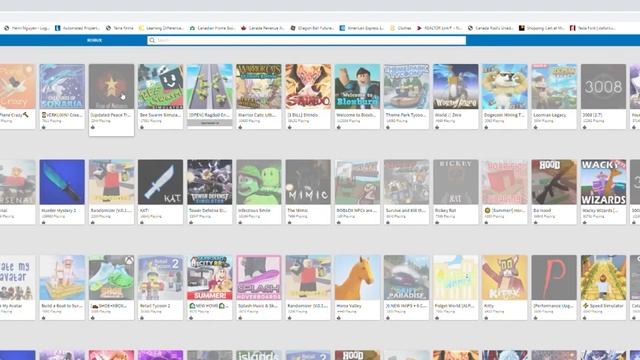This screenshot has height=360, width=640.
Task: Open Splash hoverboards game thumbnail
Action: pyautogui.click(x=259, y=278)
